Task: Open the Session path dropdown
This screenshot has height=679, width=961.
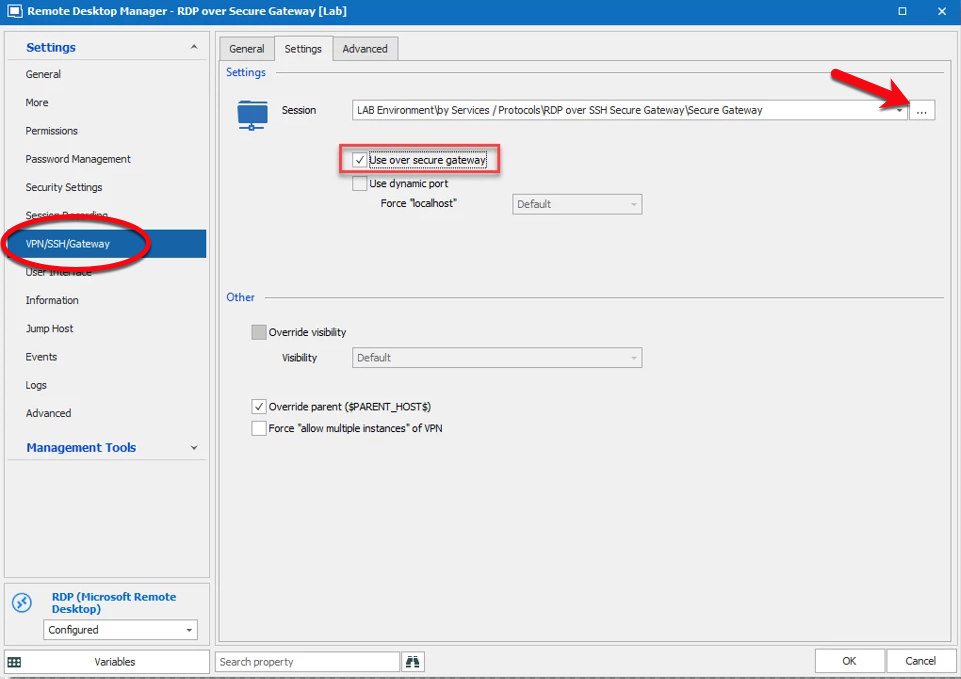Action: click(899, 111)
